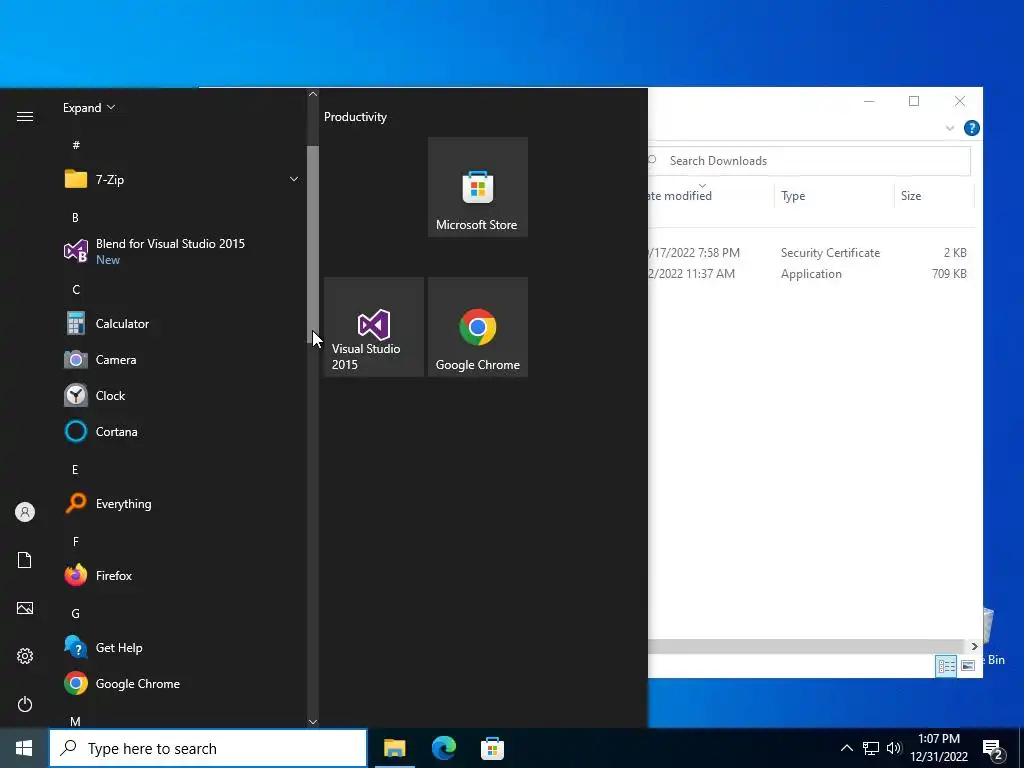Screen dimensions: 1024x768
Task: Click the letter G section header
Action: point(76,613)
